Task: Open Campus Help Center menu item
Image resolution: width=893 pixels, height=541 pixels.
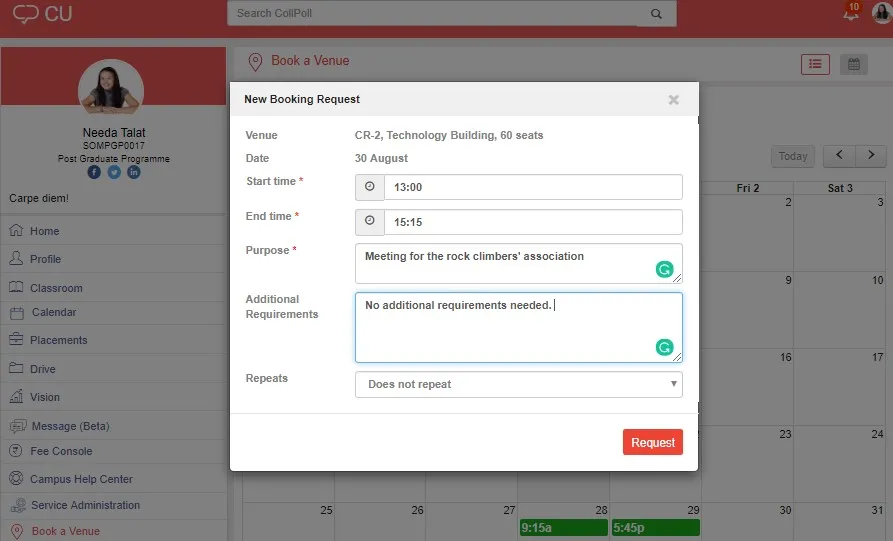Action: tap(81, 479)
